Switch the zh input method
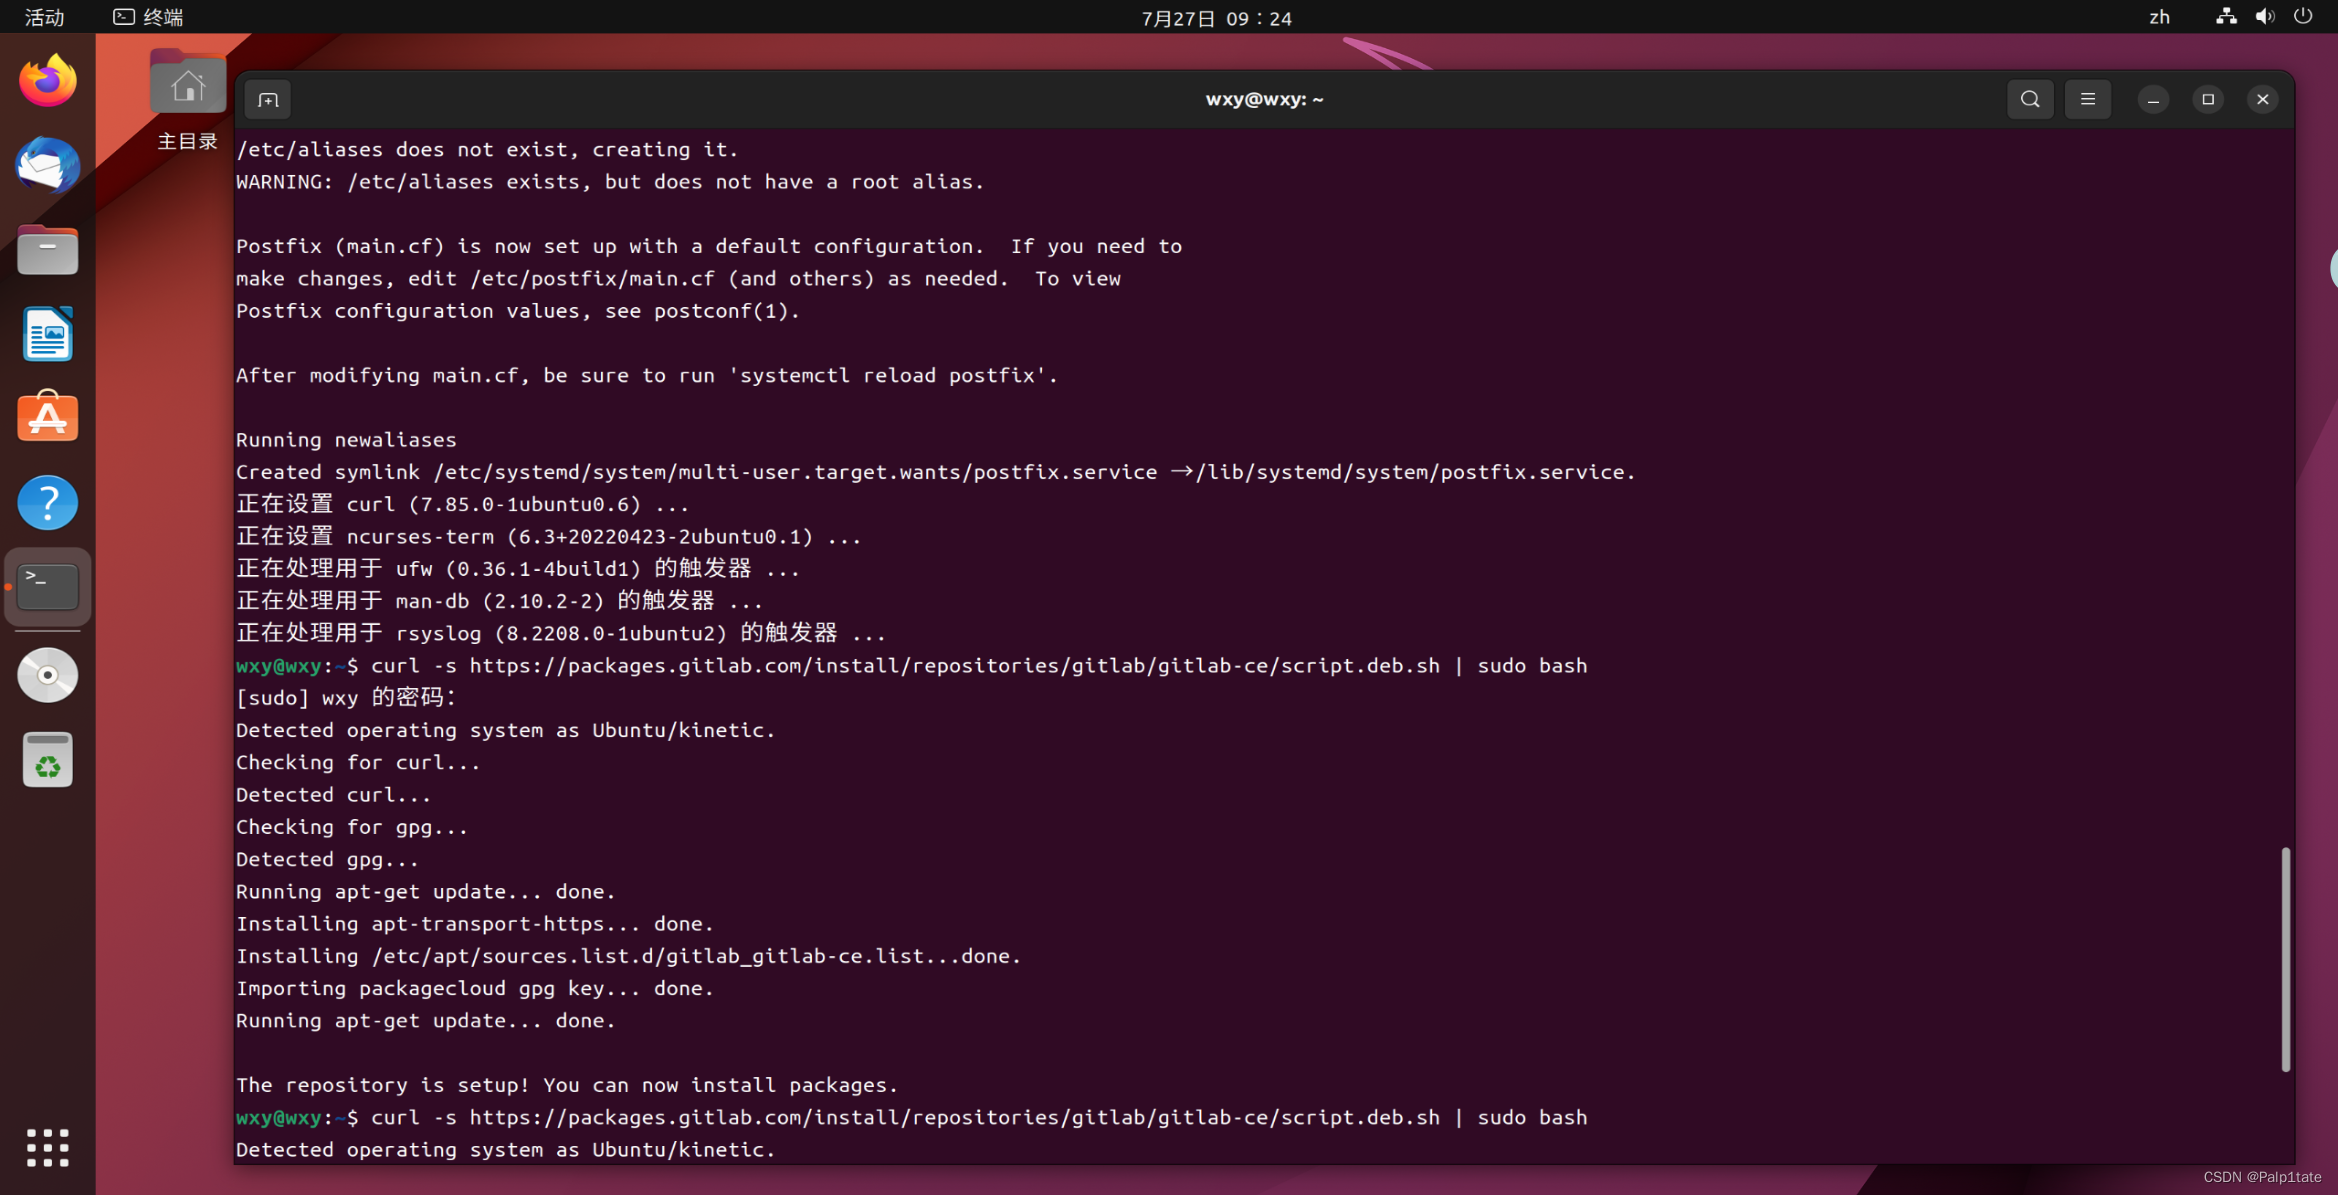The width and height of the screenshot is (2338, 1195). tap(2159, 17)
